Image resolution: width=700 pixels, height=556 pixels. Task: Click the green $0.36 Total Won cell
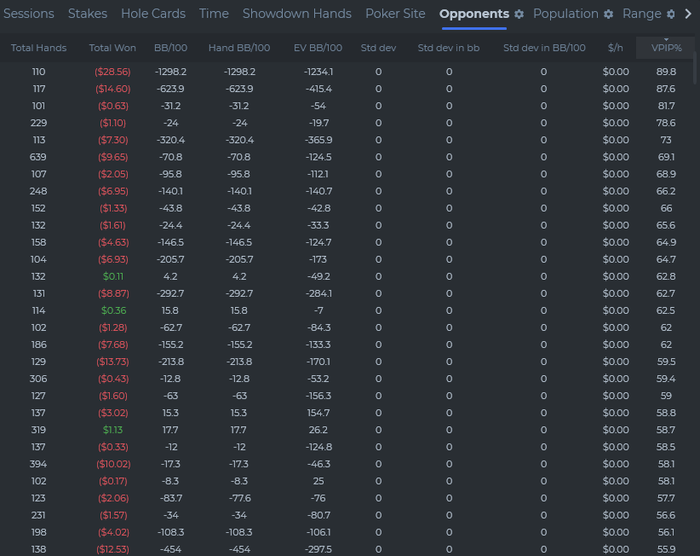(113, 310)
